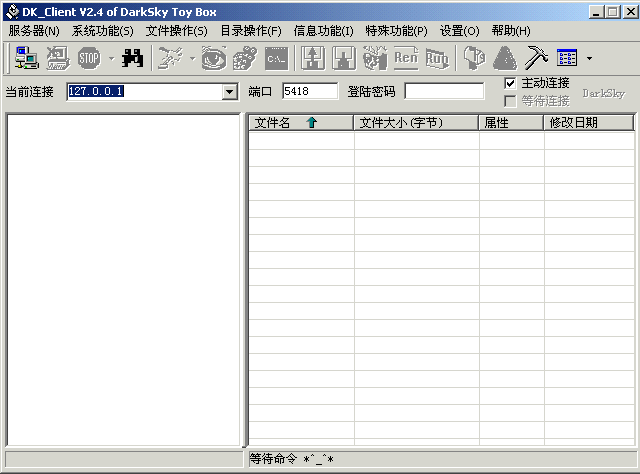This screenshot has width=640, height=474.
Task: Click the connect computers toolbar icon
Action: (26, 58)
